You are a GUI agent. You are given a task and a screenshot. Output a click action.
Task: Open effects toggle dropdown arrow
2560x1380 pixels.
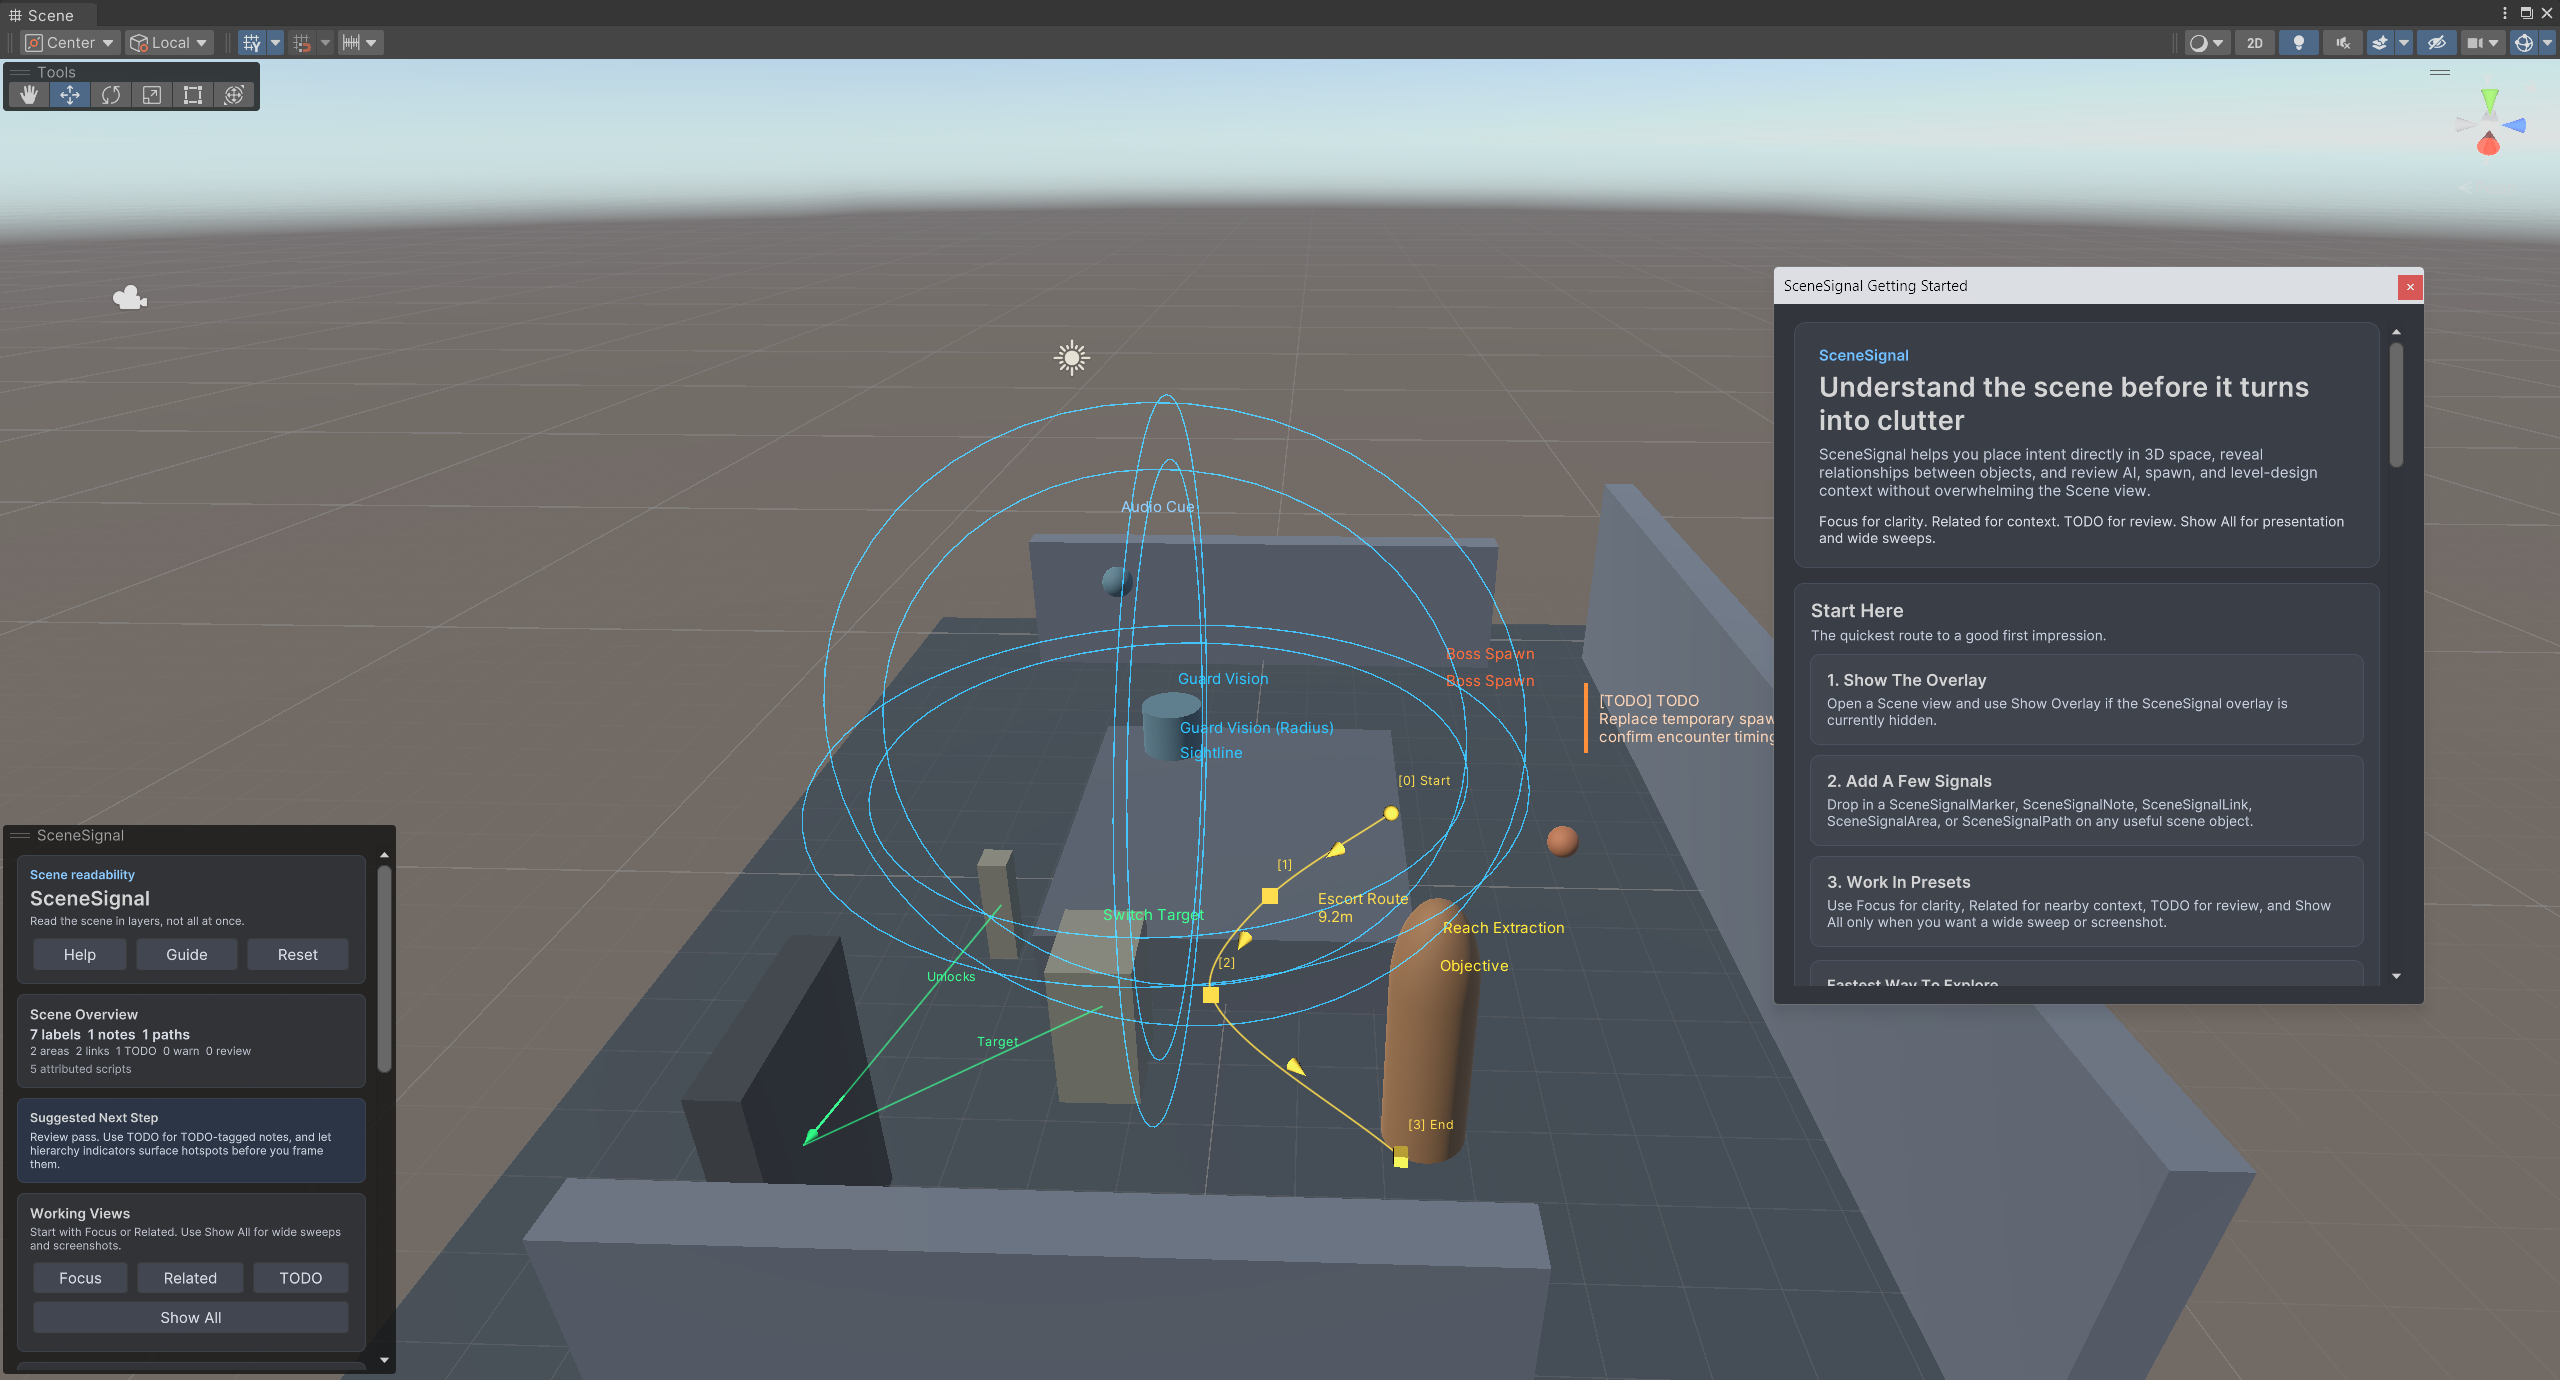[2404, 42]
